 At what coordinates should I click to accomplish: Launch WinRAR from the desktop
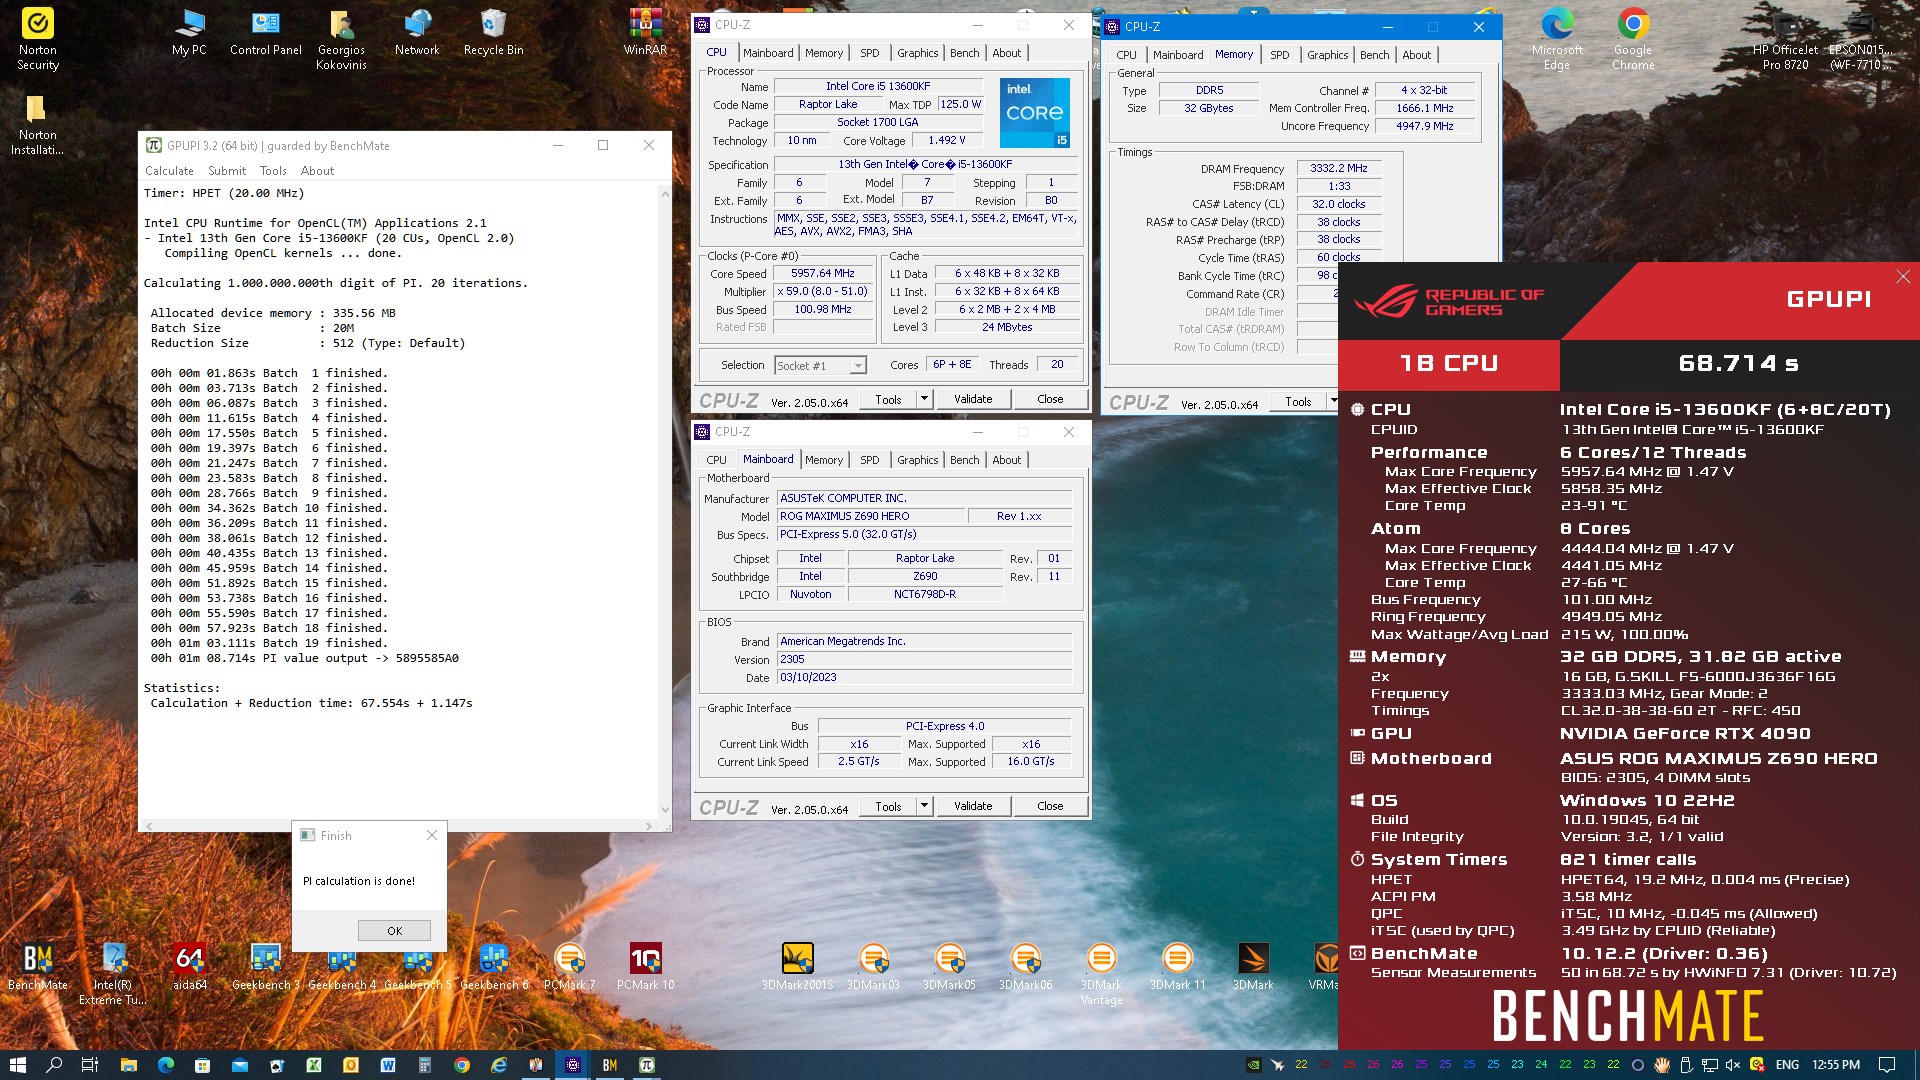click(645, 33)
